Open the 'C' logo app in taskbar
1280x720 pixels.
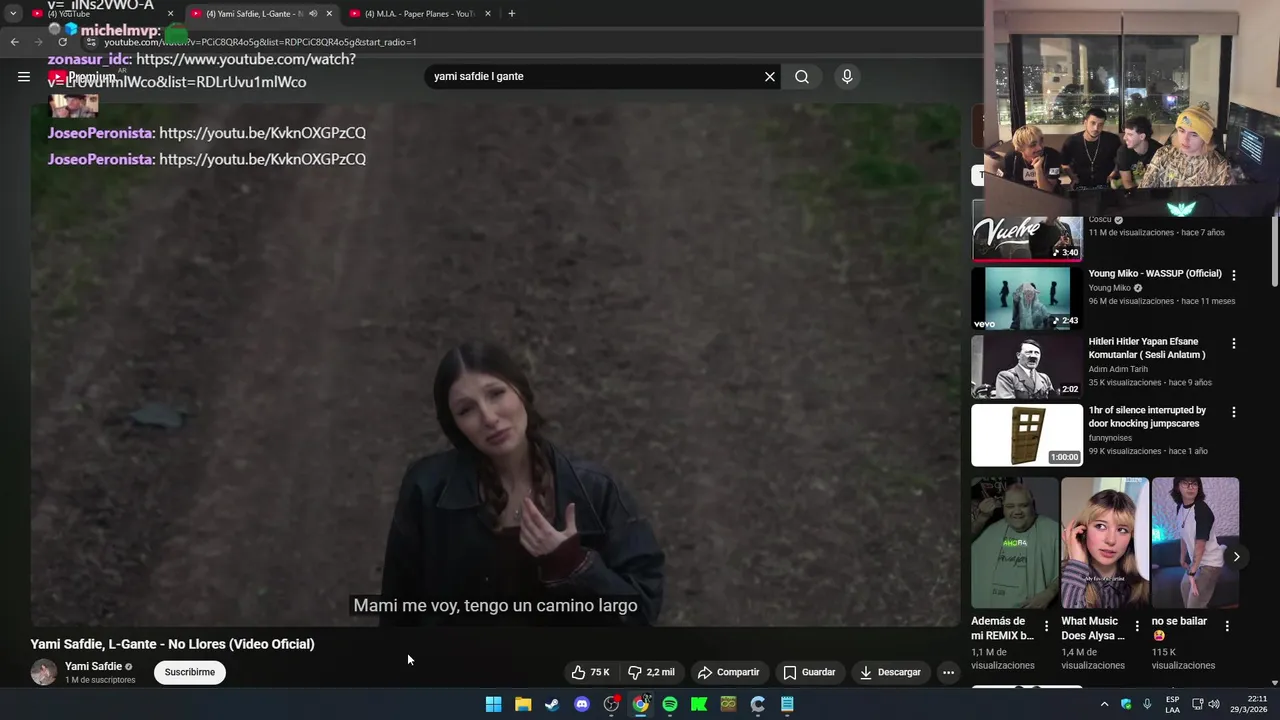(x=758, y=704)
